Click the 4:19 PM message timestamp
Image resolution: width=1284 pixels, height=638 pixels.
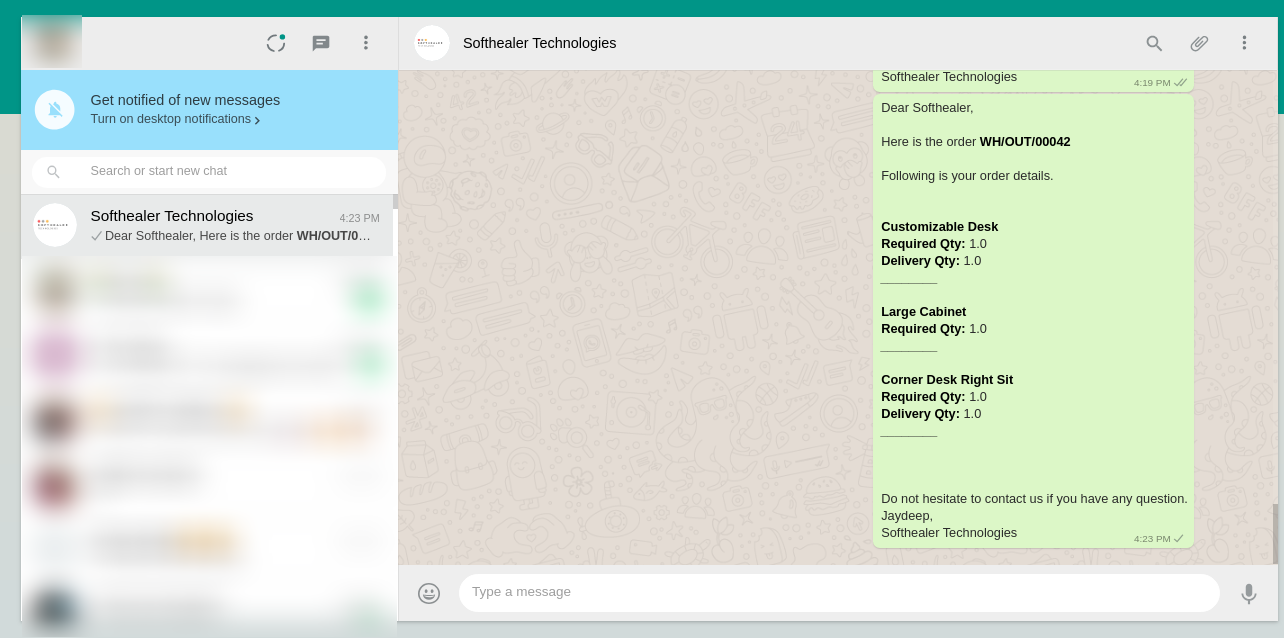[x=1152, y=83]
